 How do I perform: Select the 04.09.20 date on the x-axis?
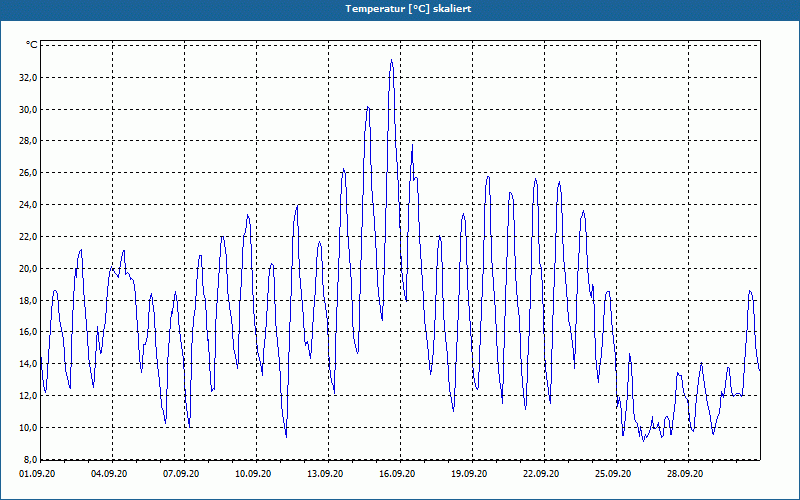(110, 474)
